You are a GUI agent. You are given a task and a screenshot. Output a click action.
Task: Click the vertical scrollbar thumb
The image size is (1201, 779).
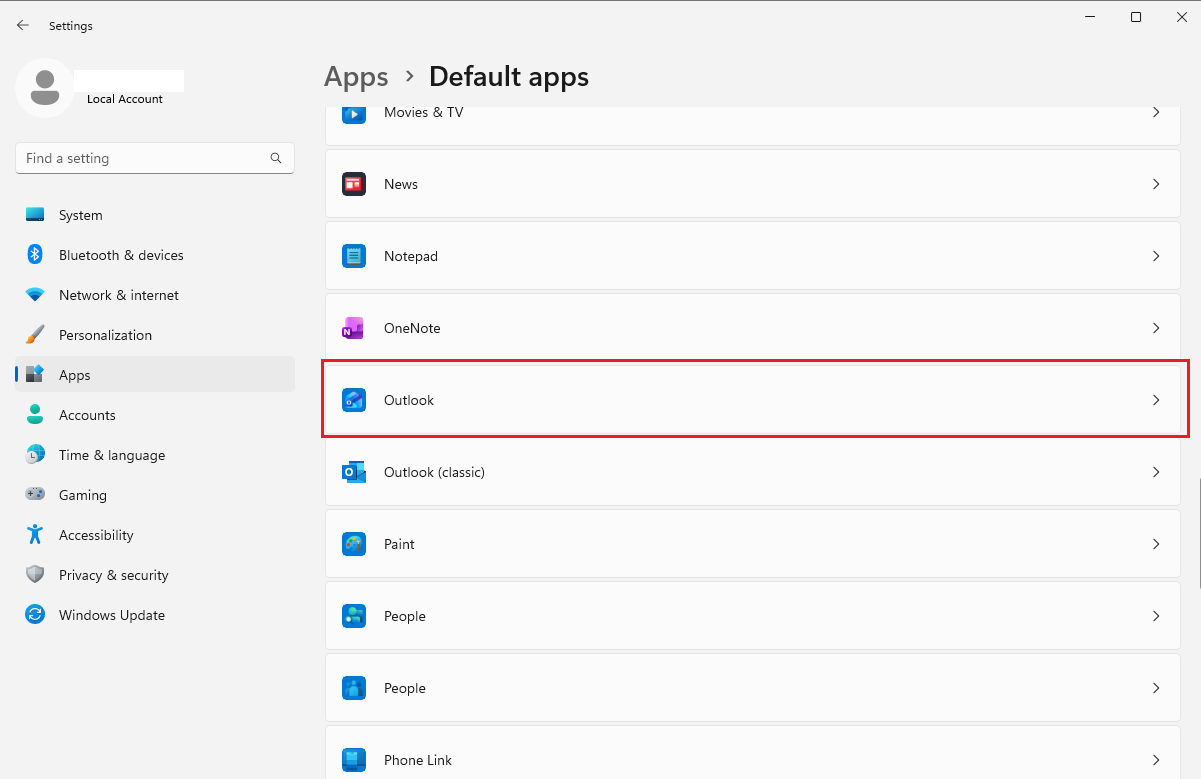point(1198,533)
